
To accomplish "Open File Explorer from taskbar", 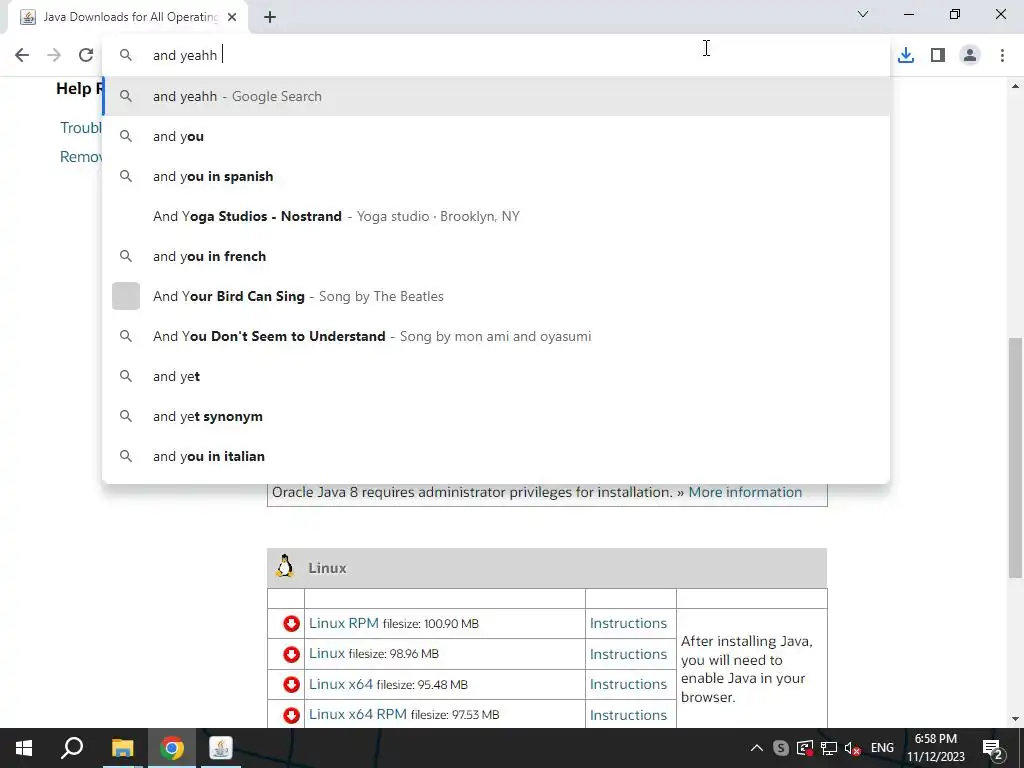I will pos(122,748).
